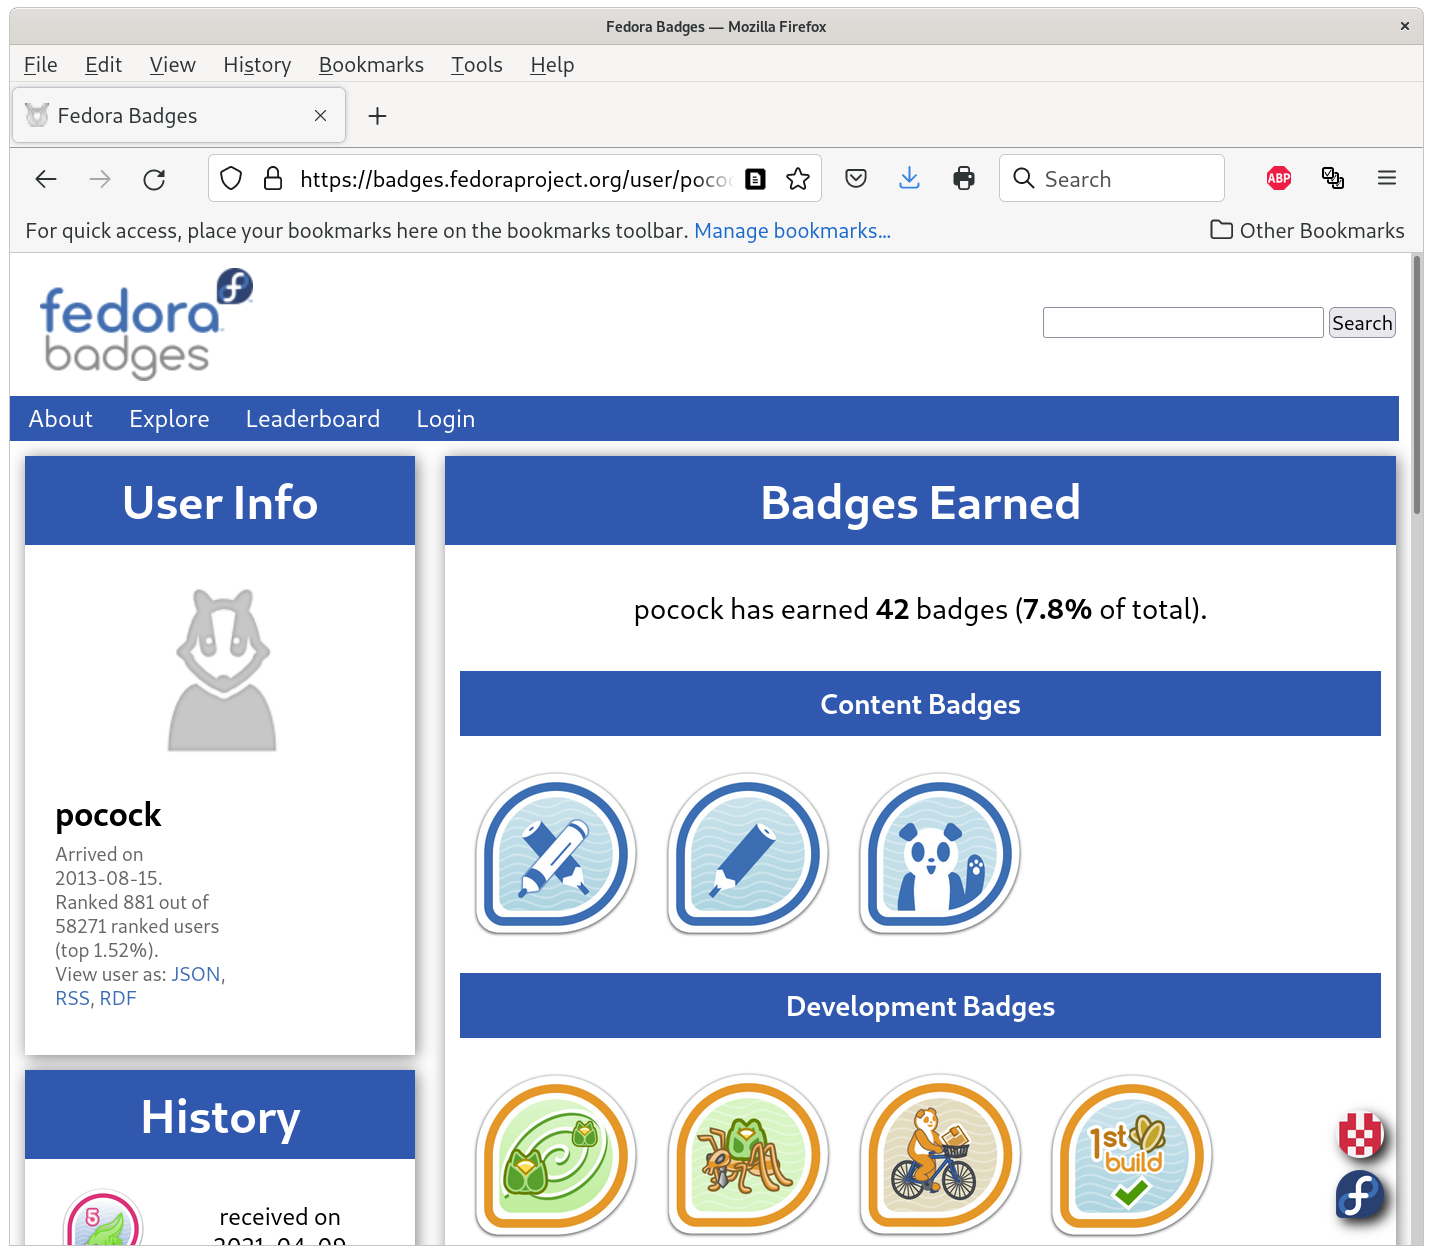Viewport: 1433px width, 1255px height.
Task: Click Manage bookmarks link
Action: [x=792, y=231]
